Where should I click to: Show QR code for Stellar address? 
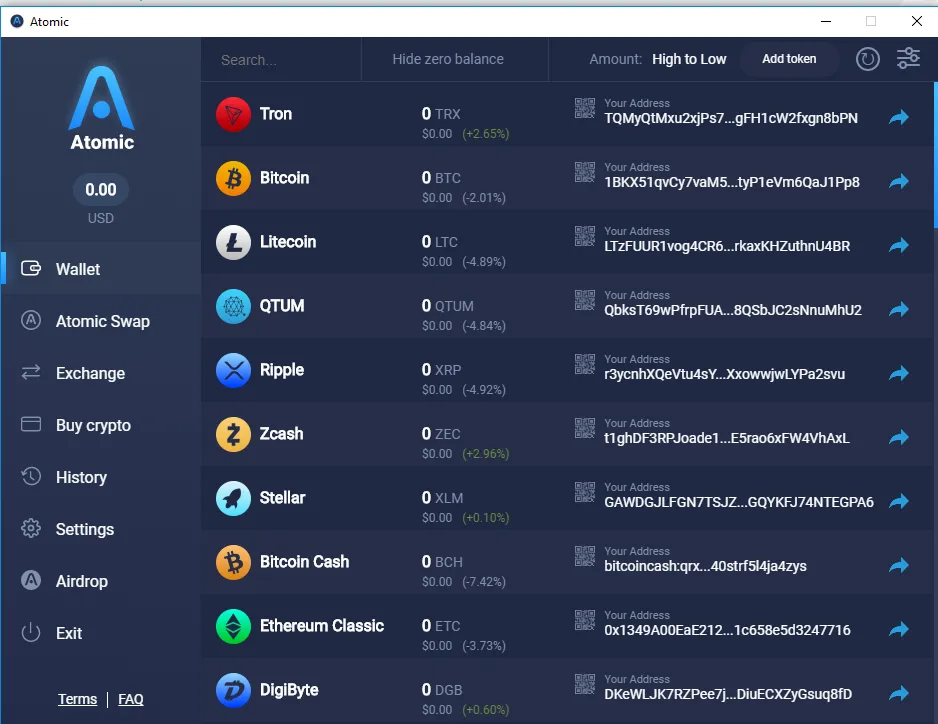pyautogui.click(x=585, y=492)
